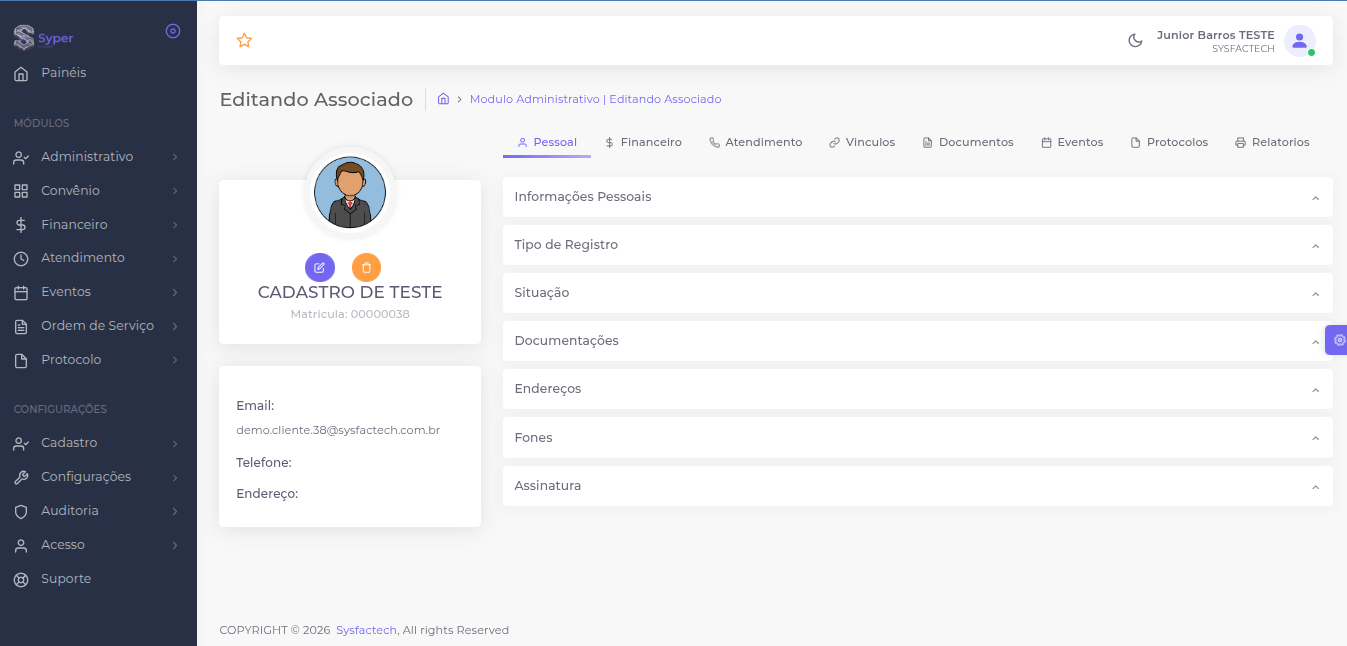The width and height of the screenshot is (1347, 646).
Task: Click the orange delete trash button
Action: pos(366,267)
